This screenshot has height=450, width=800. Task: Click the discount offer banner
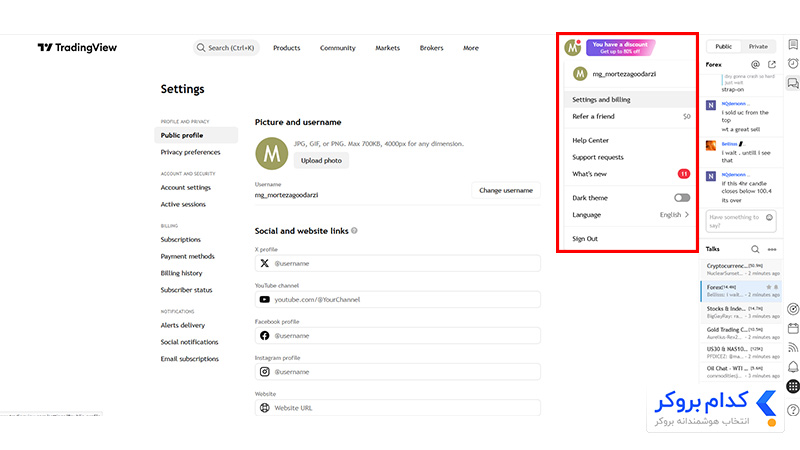click(x=620, y=47)
